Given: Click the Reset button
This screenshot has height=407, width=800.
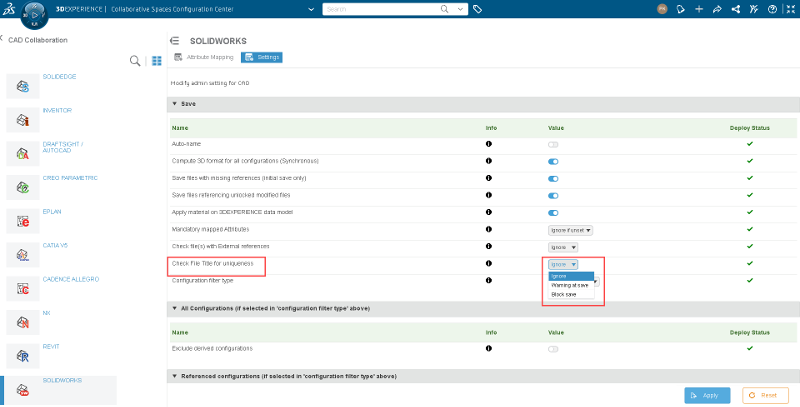Looking at the screenshot, I should pyautogui.click(x=765, y=395).
